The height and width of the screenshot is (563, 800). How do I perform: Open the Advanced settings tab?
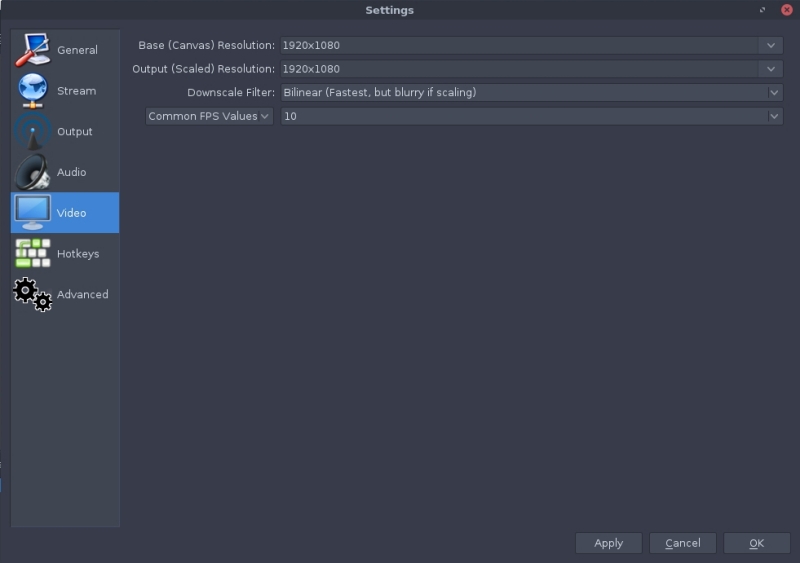[x=82, y=295]
